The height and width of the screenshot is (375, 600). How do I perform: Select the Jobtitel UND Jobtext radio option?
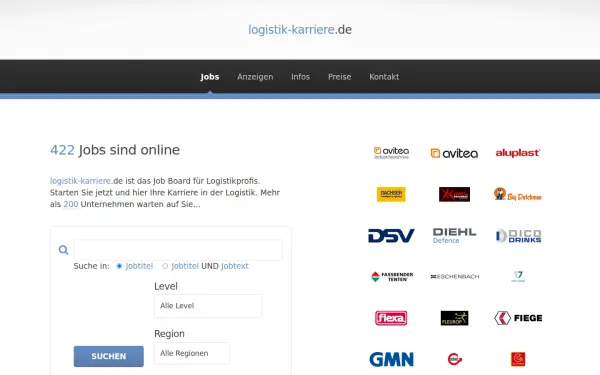[165, 266]
